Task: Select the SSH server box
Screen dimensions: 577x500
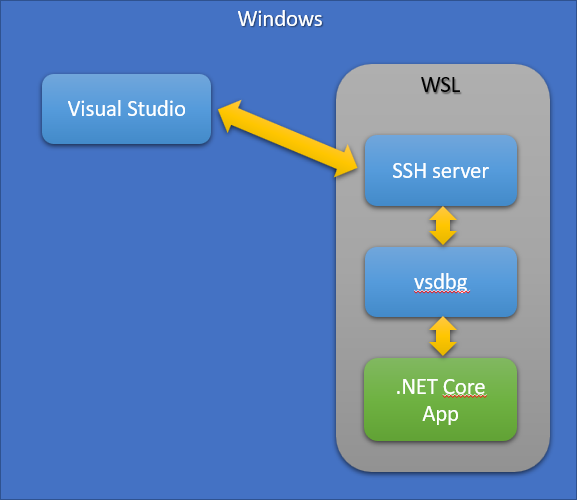Action: pos(441,171)
